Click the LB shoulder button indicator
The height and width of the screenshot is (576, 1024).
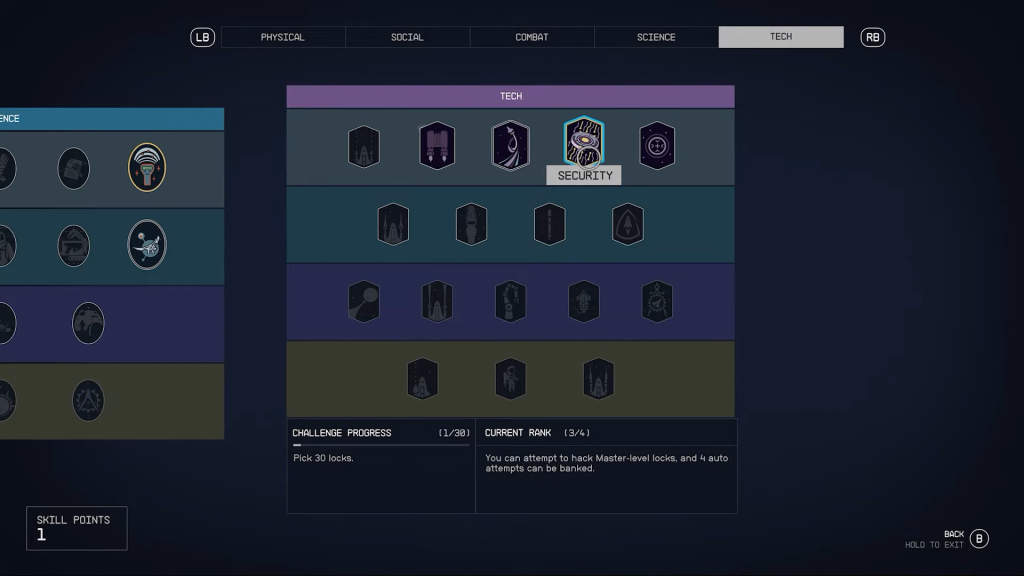pyautogui.click(x=200, y=36)
